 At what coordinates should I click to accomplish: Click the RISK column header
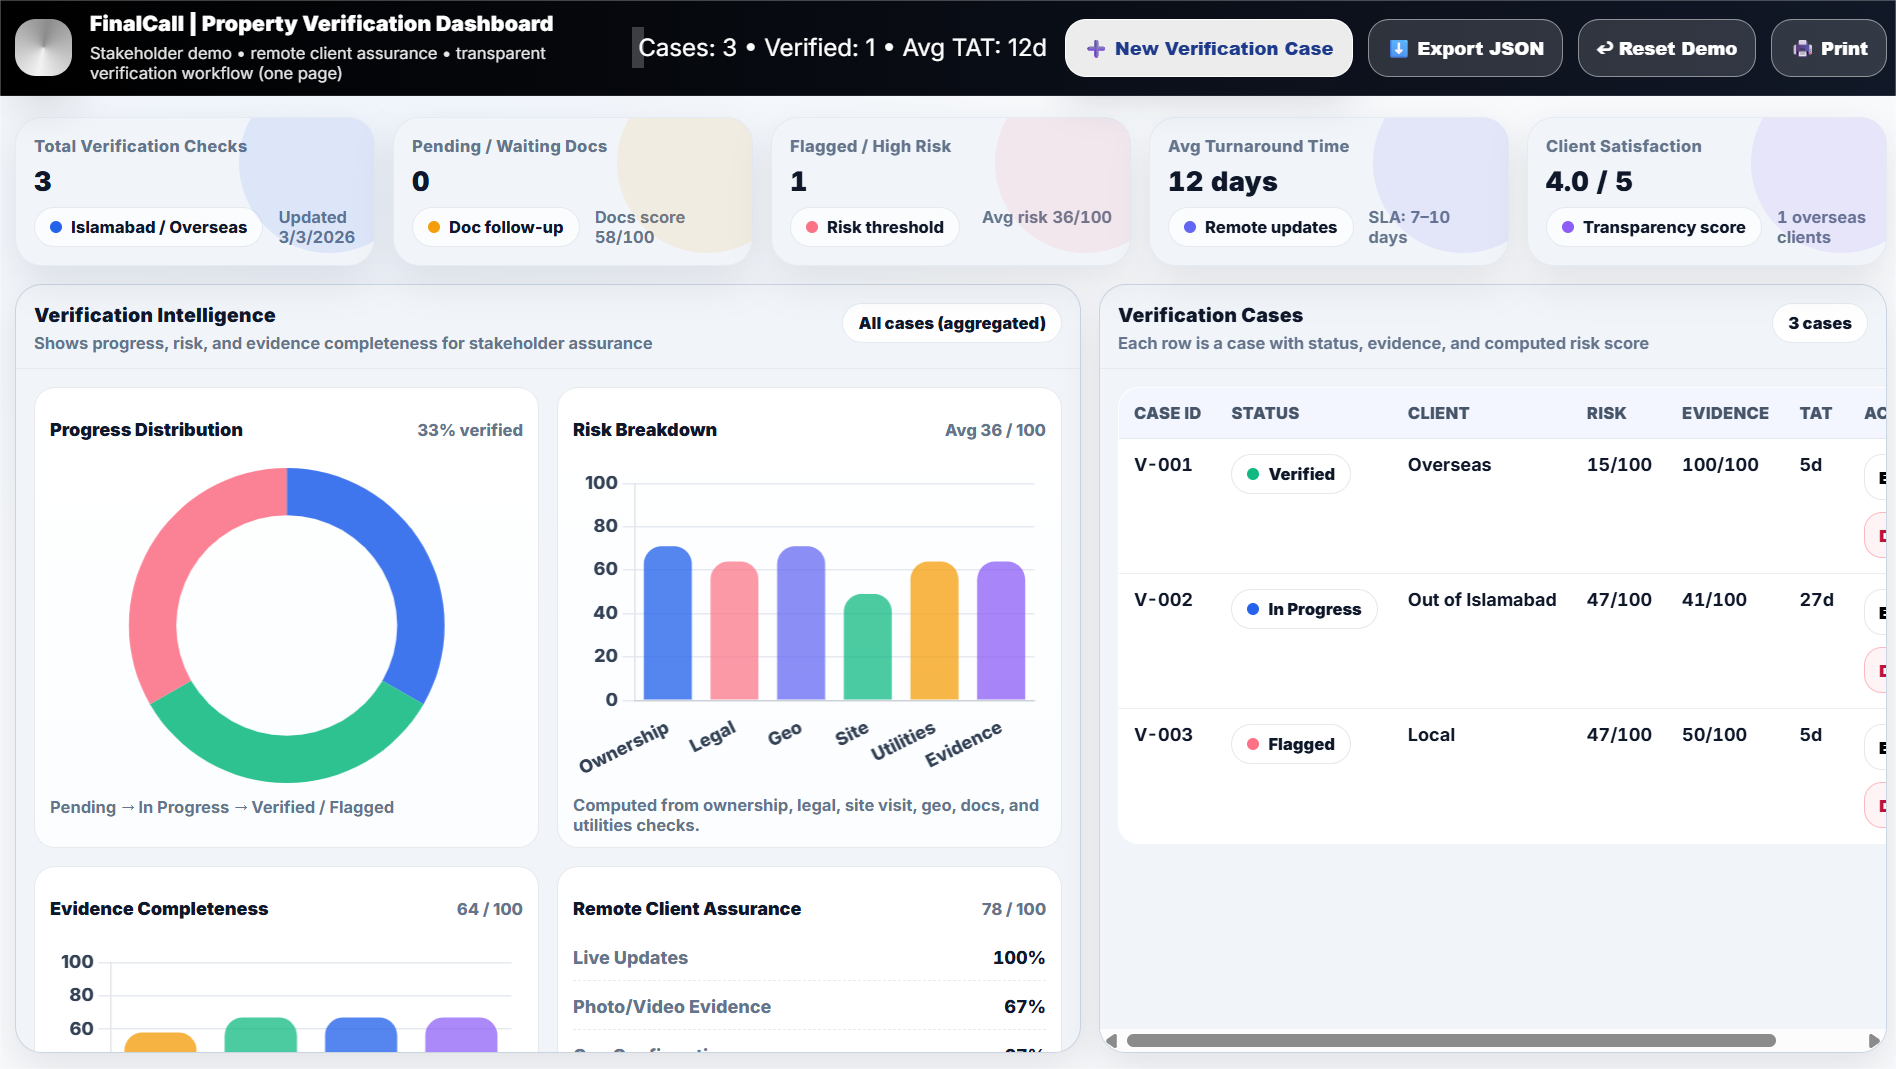click(1605, 413)
